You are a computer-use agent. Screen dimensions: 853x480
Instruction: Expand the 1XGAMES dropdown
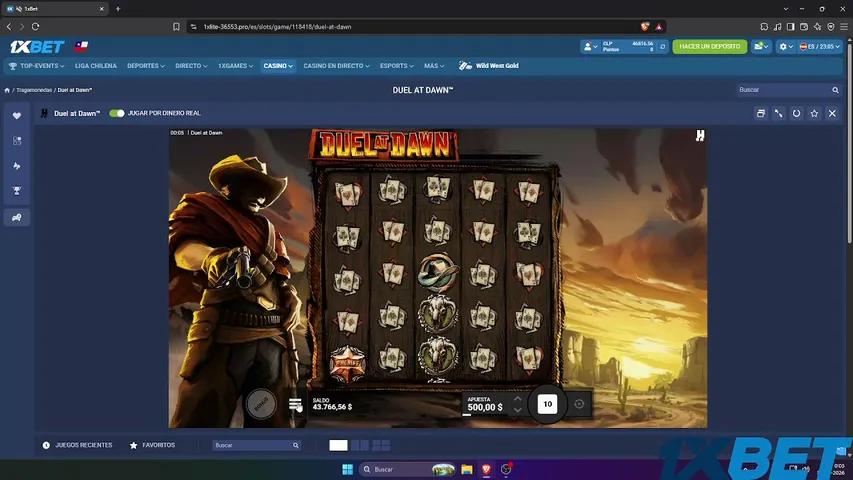(x=236, y=66)
